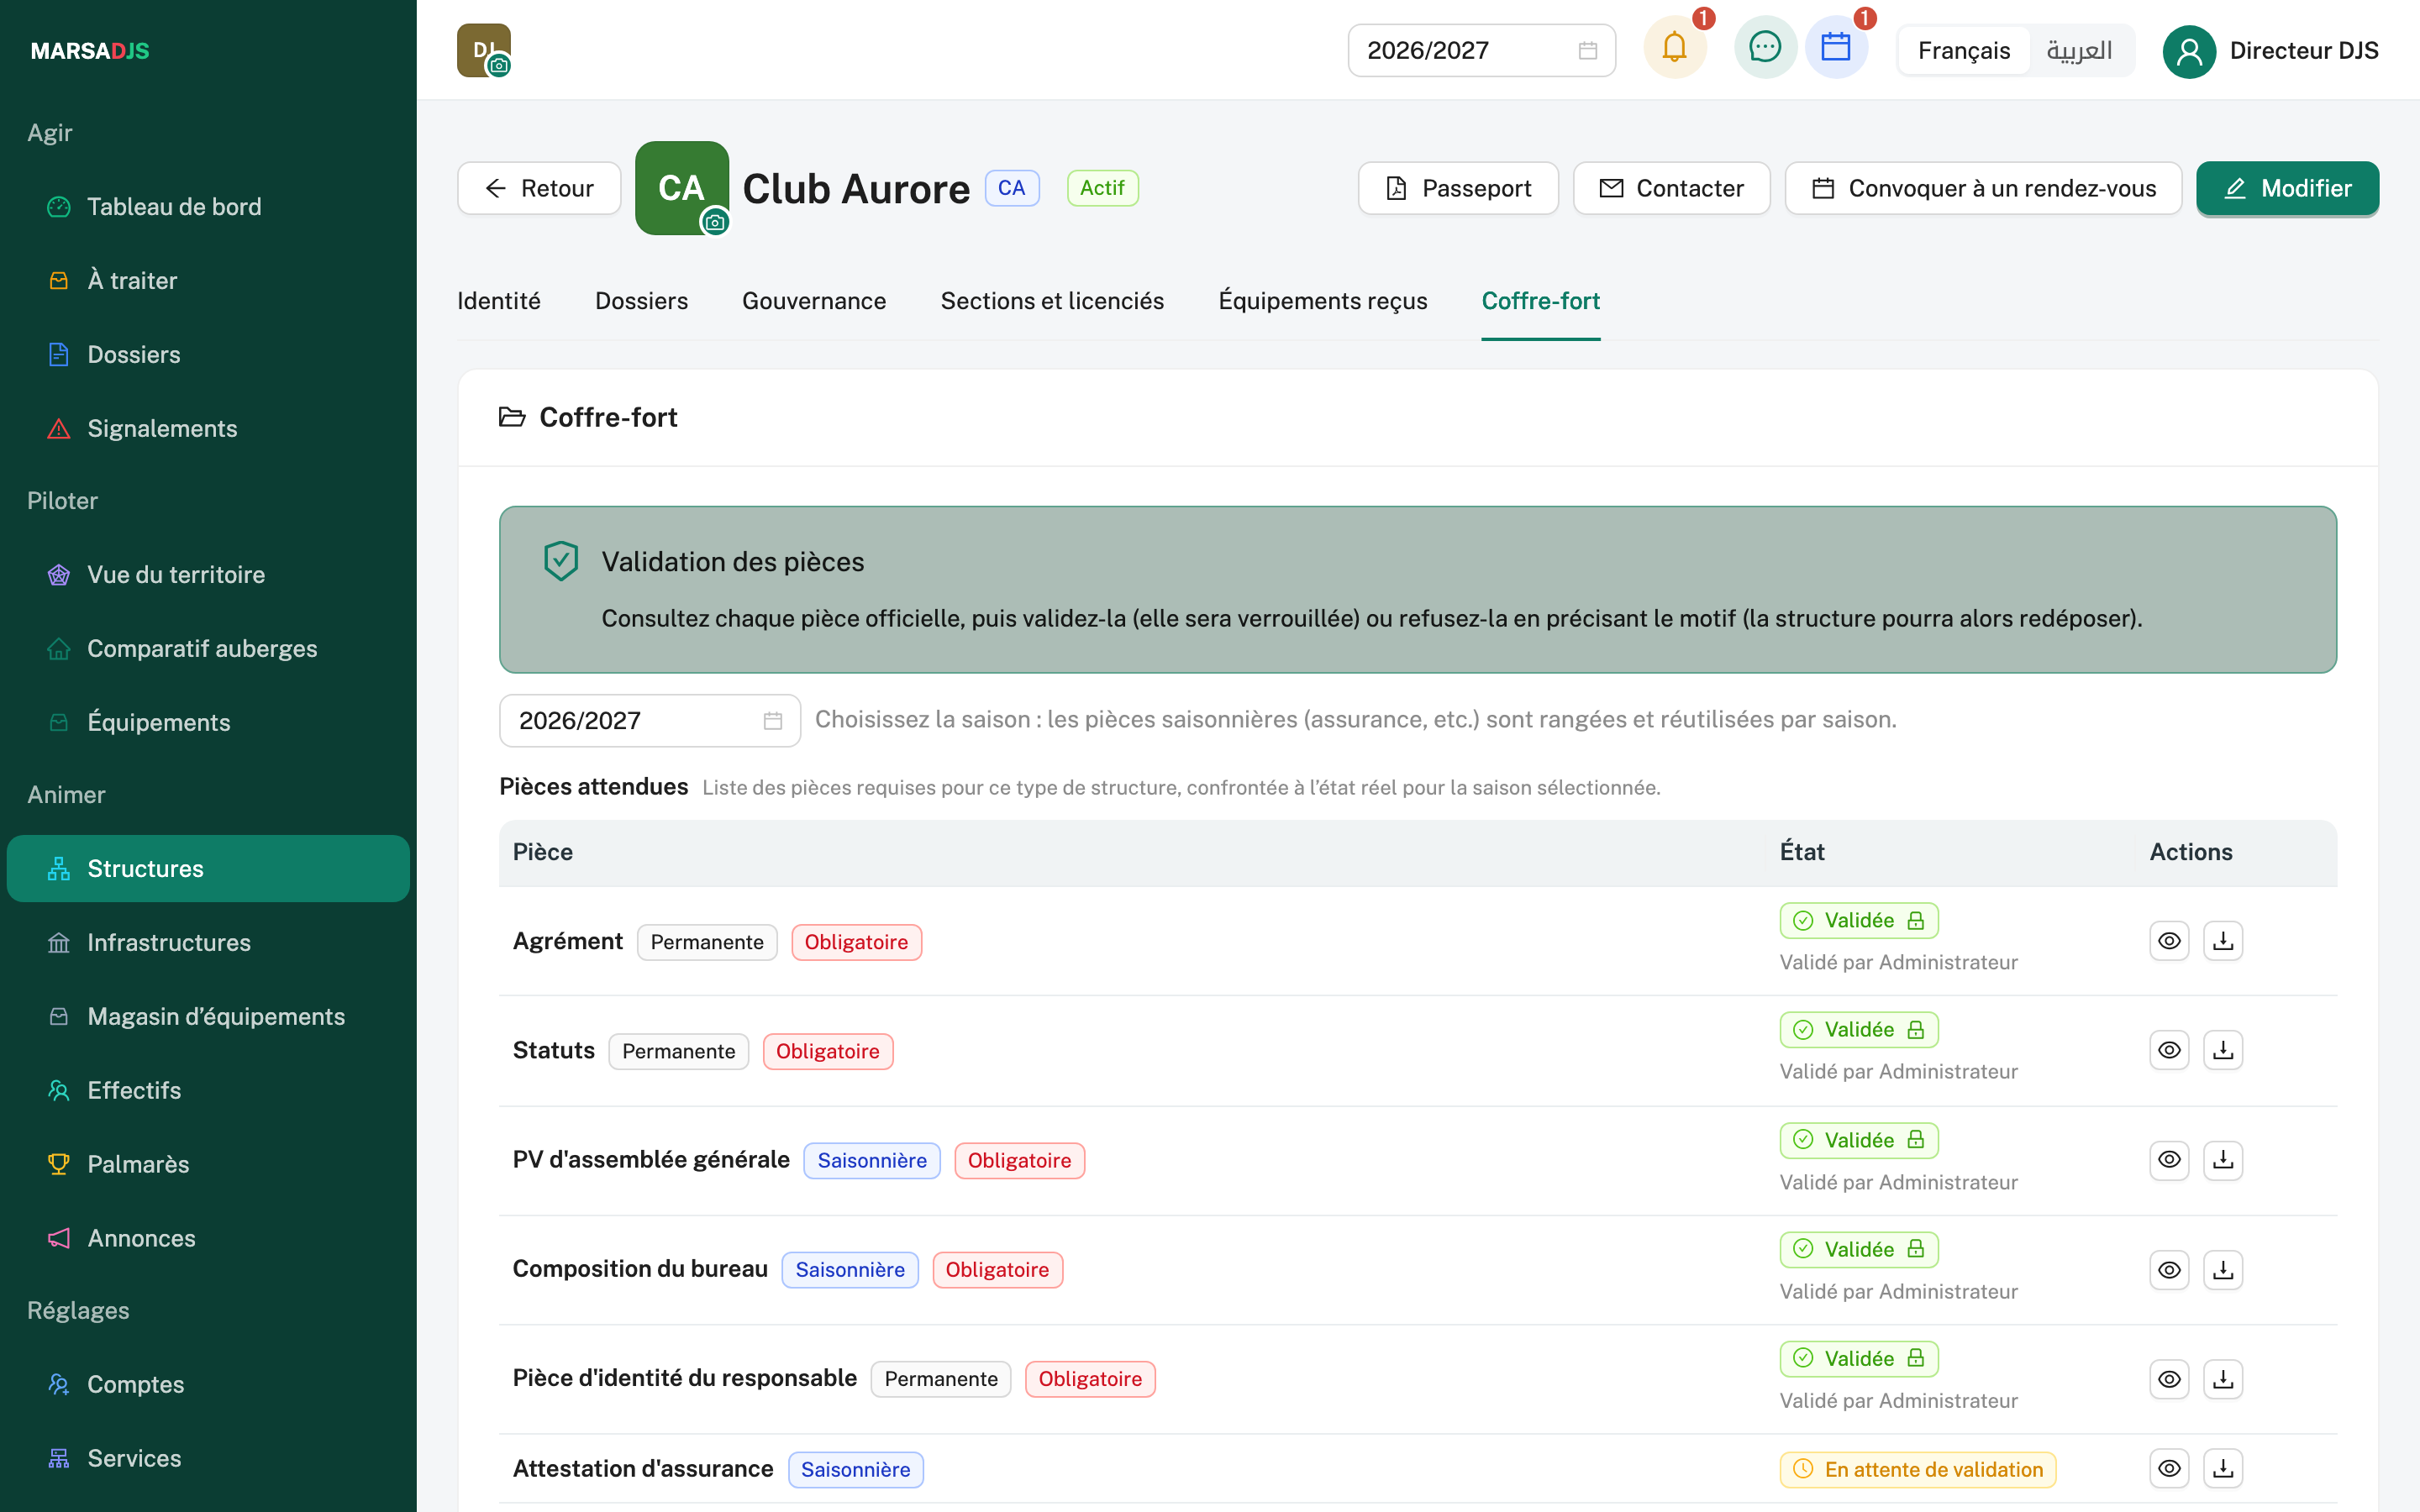Download the Statuts document
Screen dimensions: 2420x1512
(2223, 1050)
